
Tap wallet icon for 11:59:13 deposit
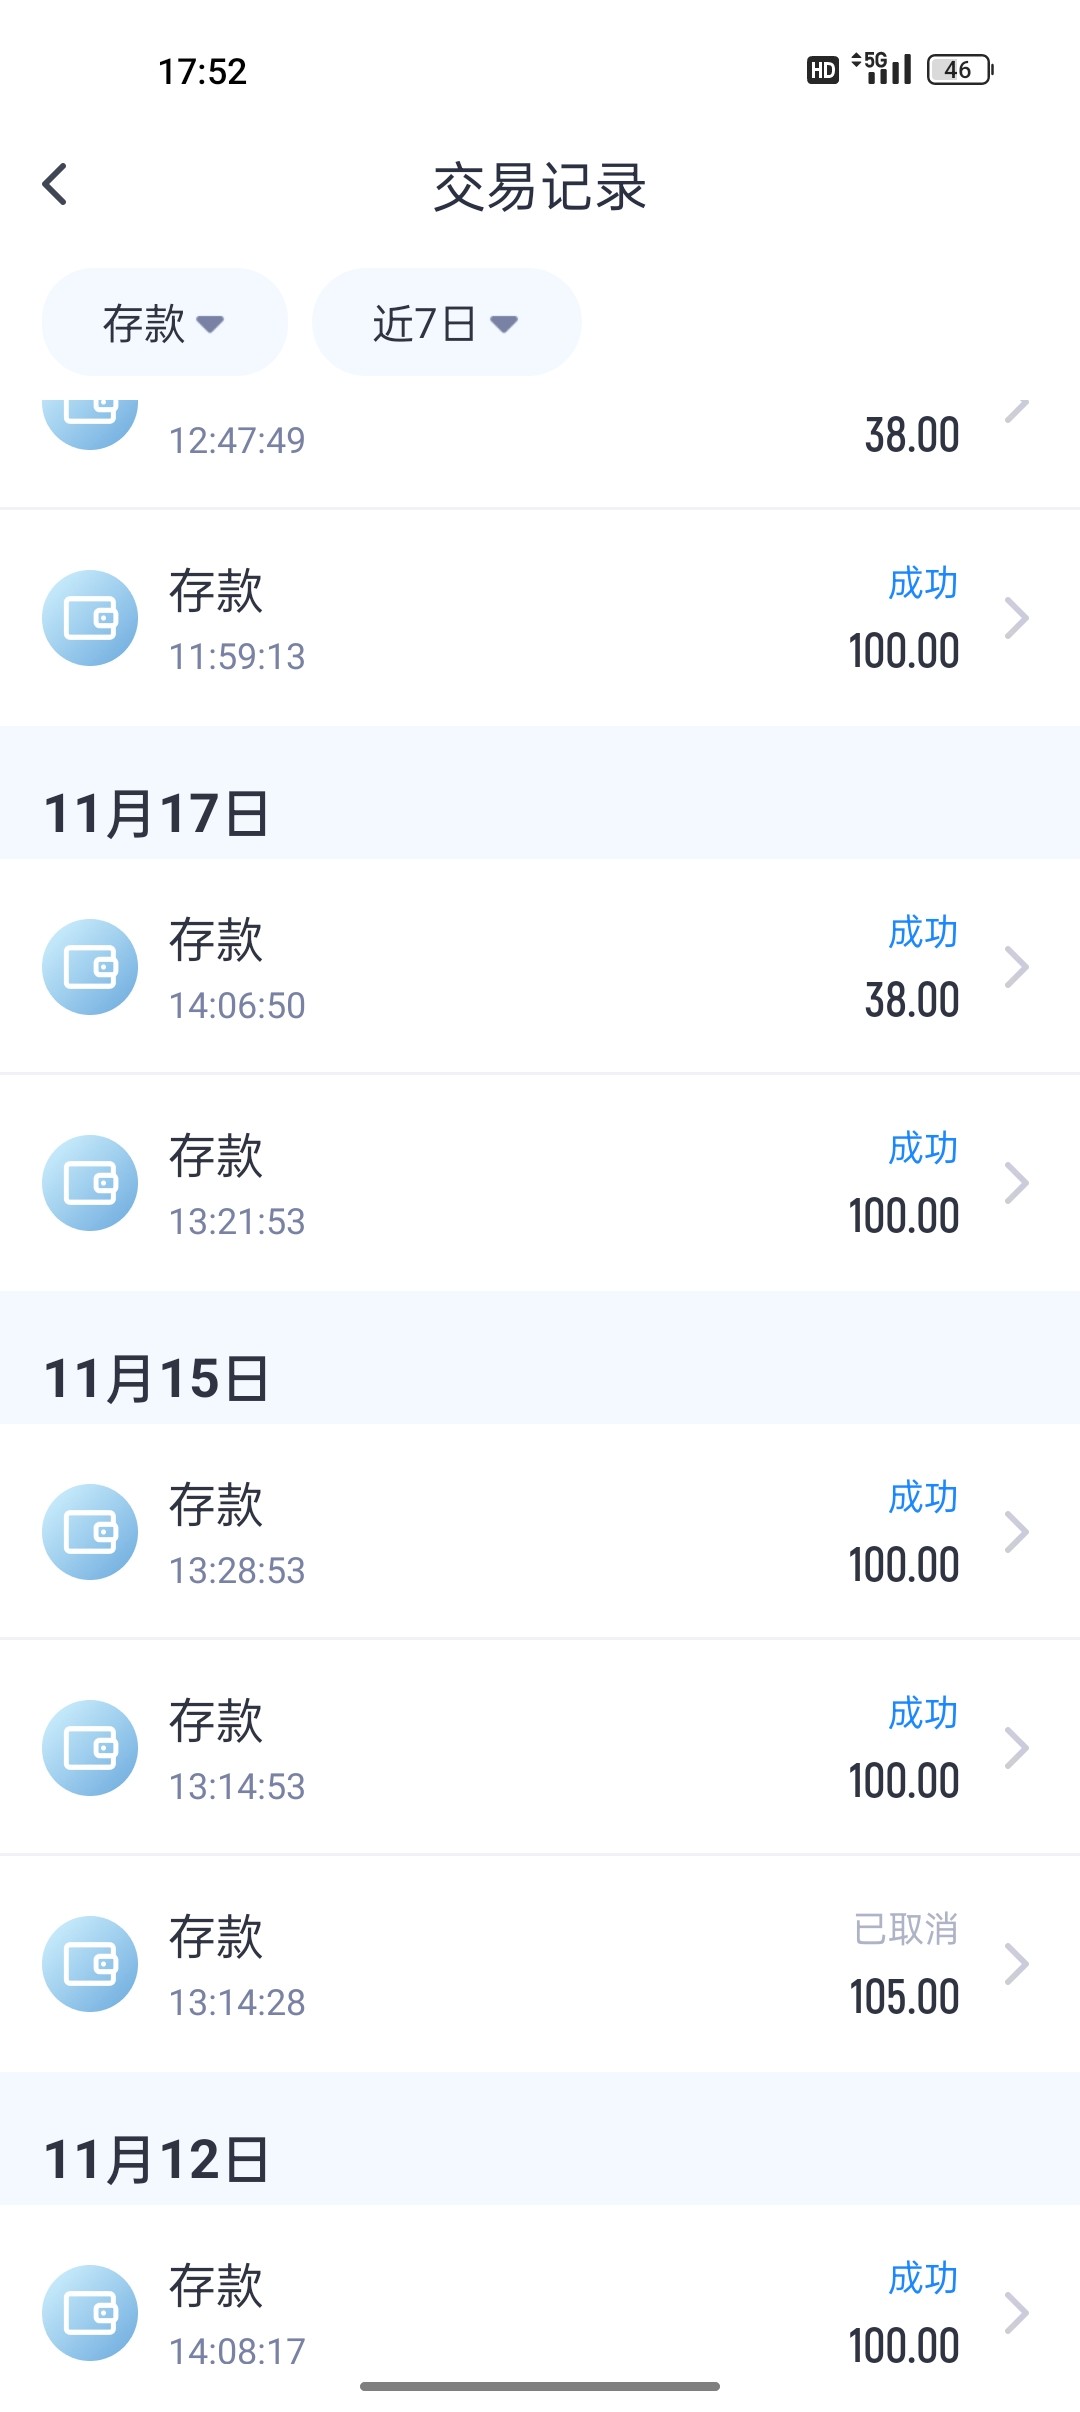click(90, 618)
